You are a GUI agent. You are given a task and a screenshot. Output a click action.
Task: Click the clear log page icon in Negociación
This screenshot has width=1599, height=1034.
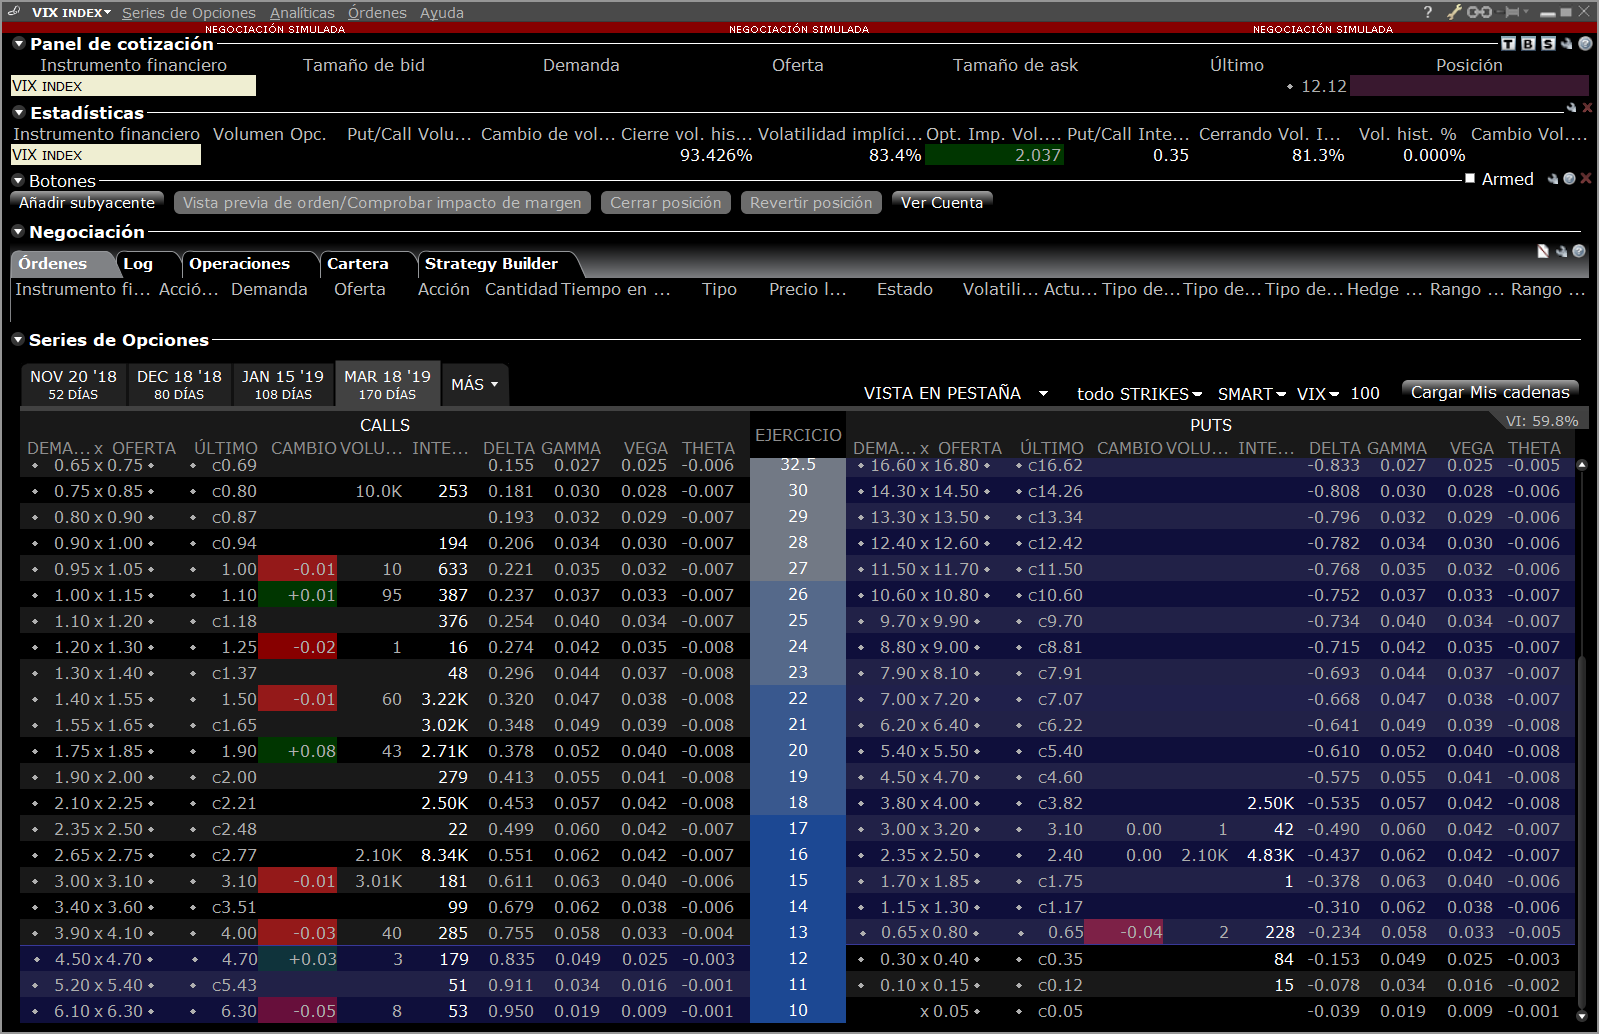pyautogui.click(x=1543, y=251)
